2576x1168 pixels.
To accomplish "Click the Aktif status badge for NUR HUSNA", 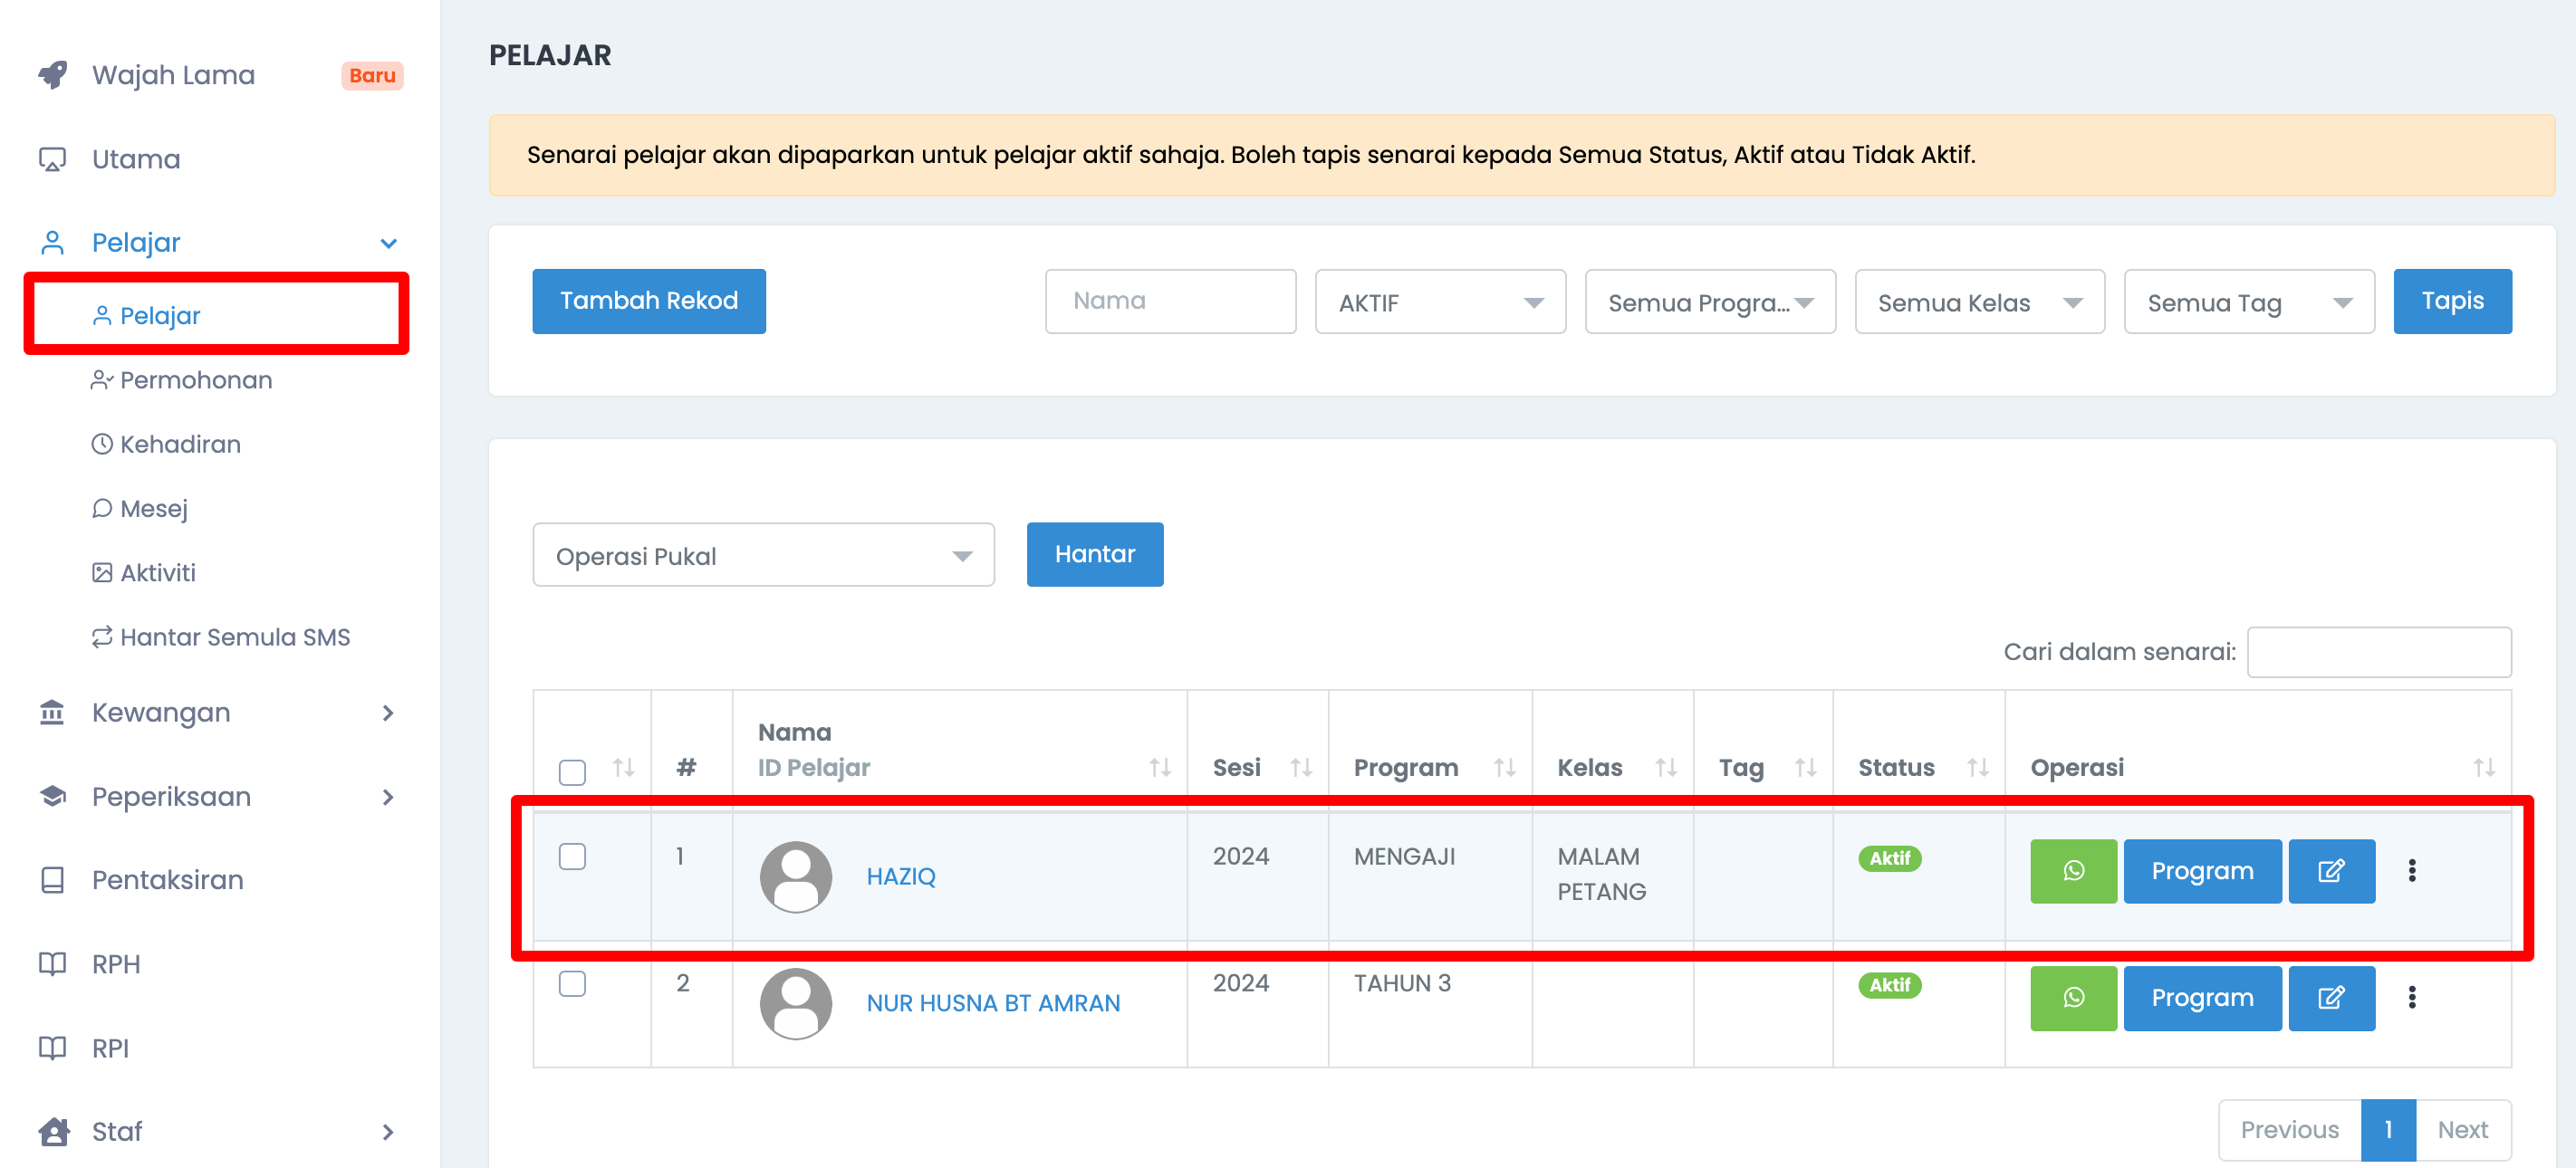I will [x=1889, y=985].
